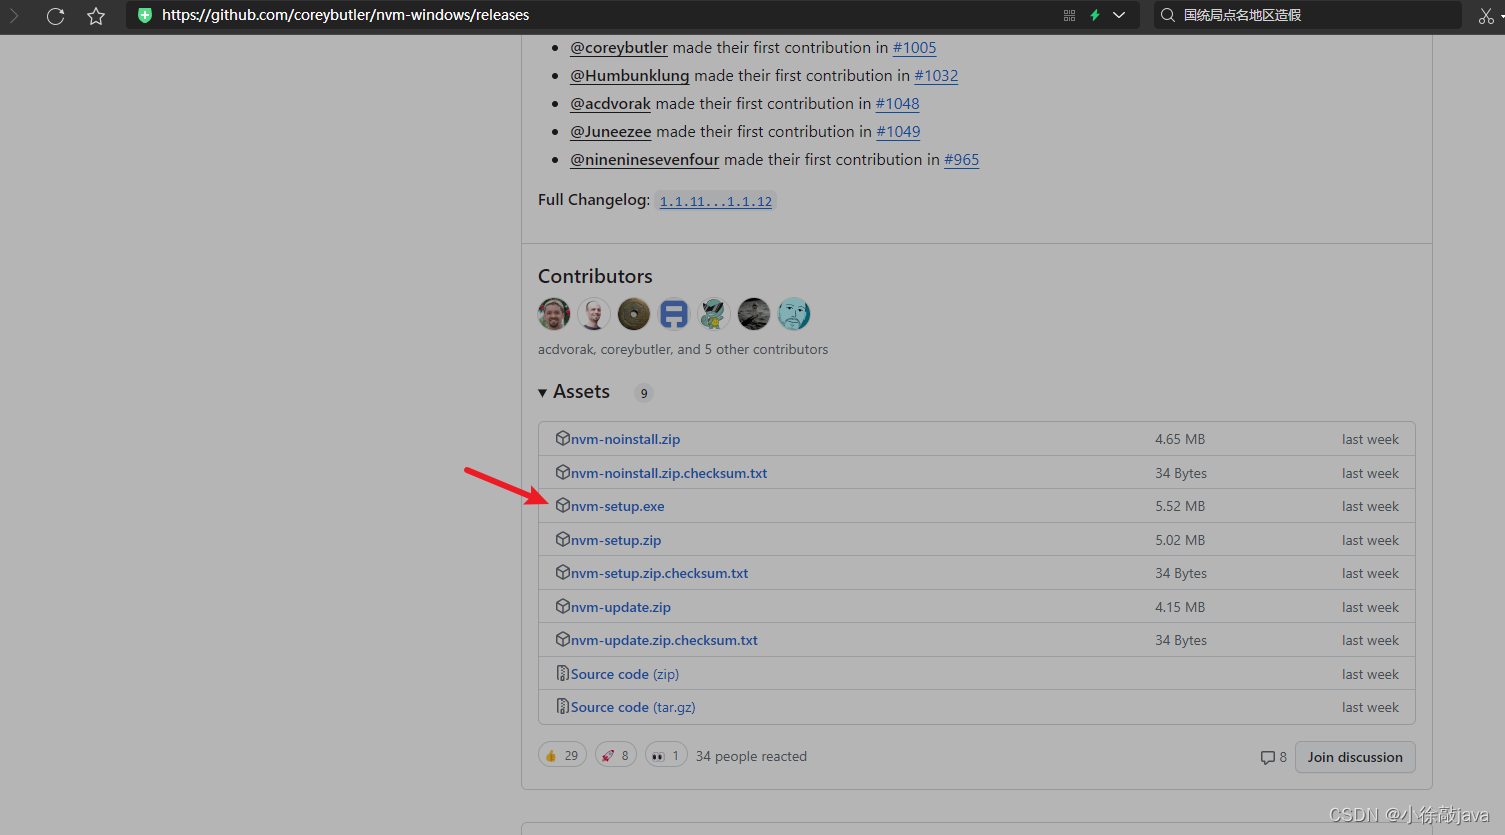Open pull request #1032

[936, 76]
